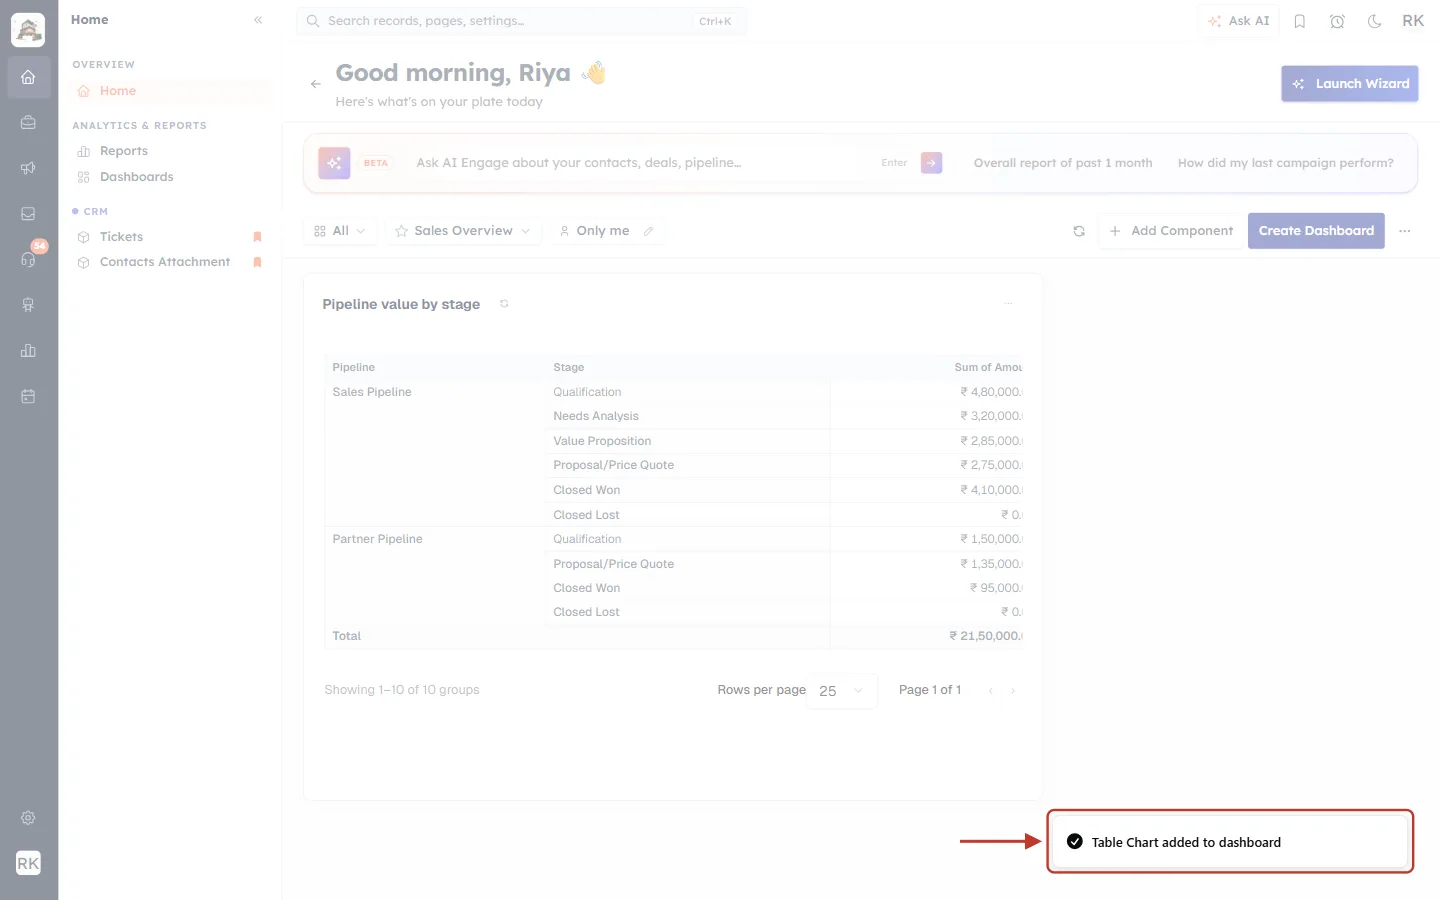Click the Add Component button
The height and width of the screenshot is (900, 1440).
[1171, 231]
